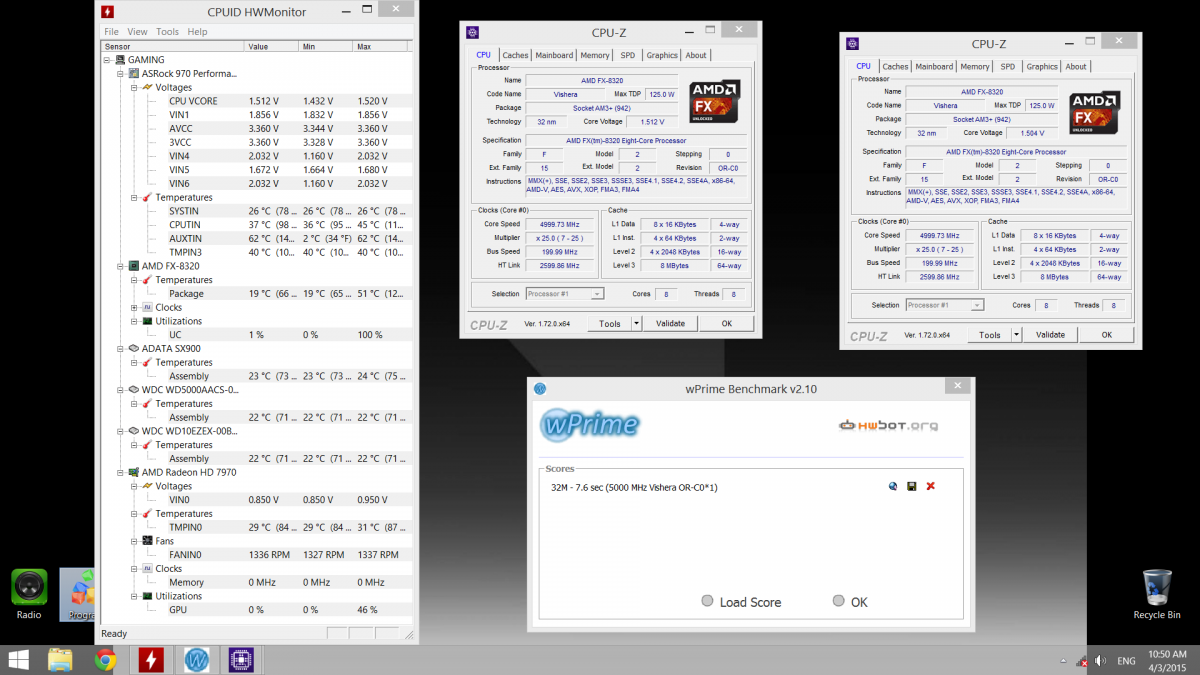
Task: Click Validate in the right CPU-Z window
Action: point(1050,335)
